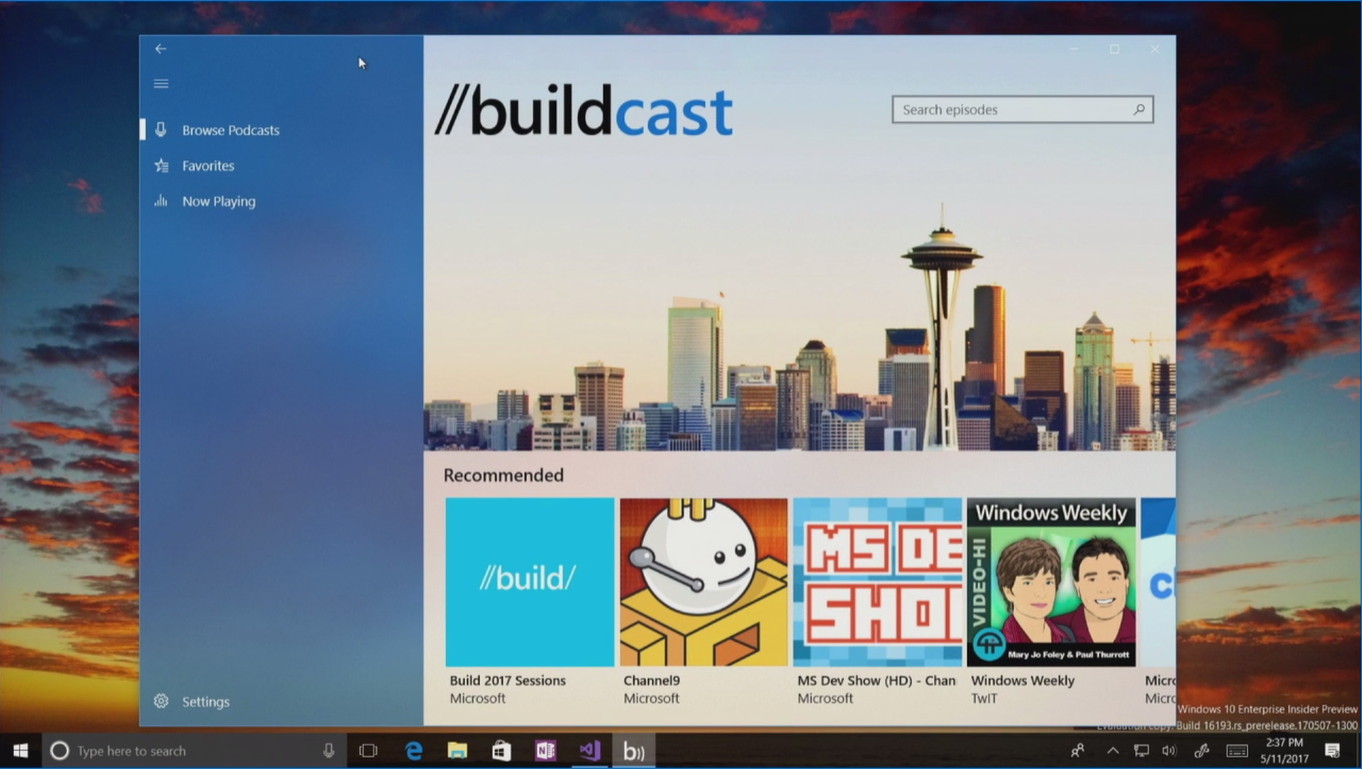Click the Cortana search box in taskbar

click(x=194, y=751)
